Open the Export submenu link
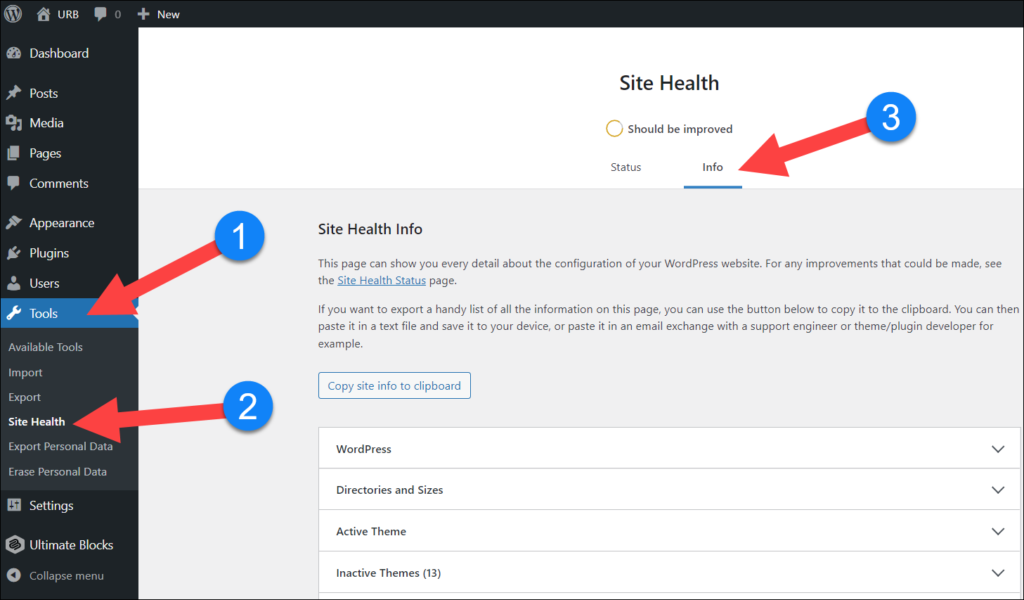Screen dimensions: 1024x600 25,398
